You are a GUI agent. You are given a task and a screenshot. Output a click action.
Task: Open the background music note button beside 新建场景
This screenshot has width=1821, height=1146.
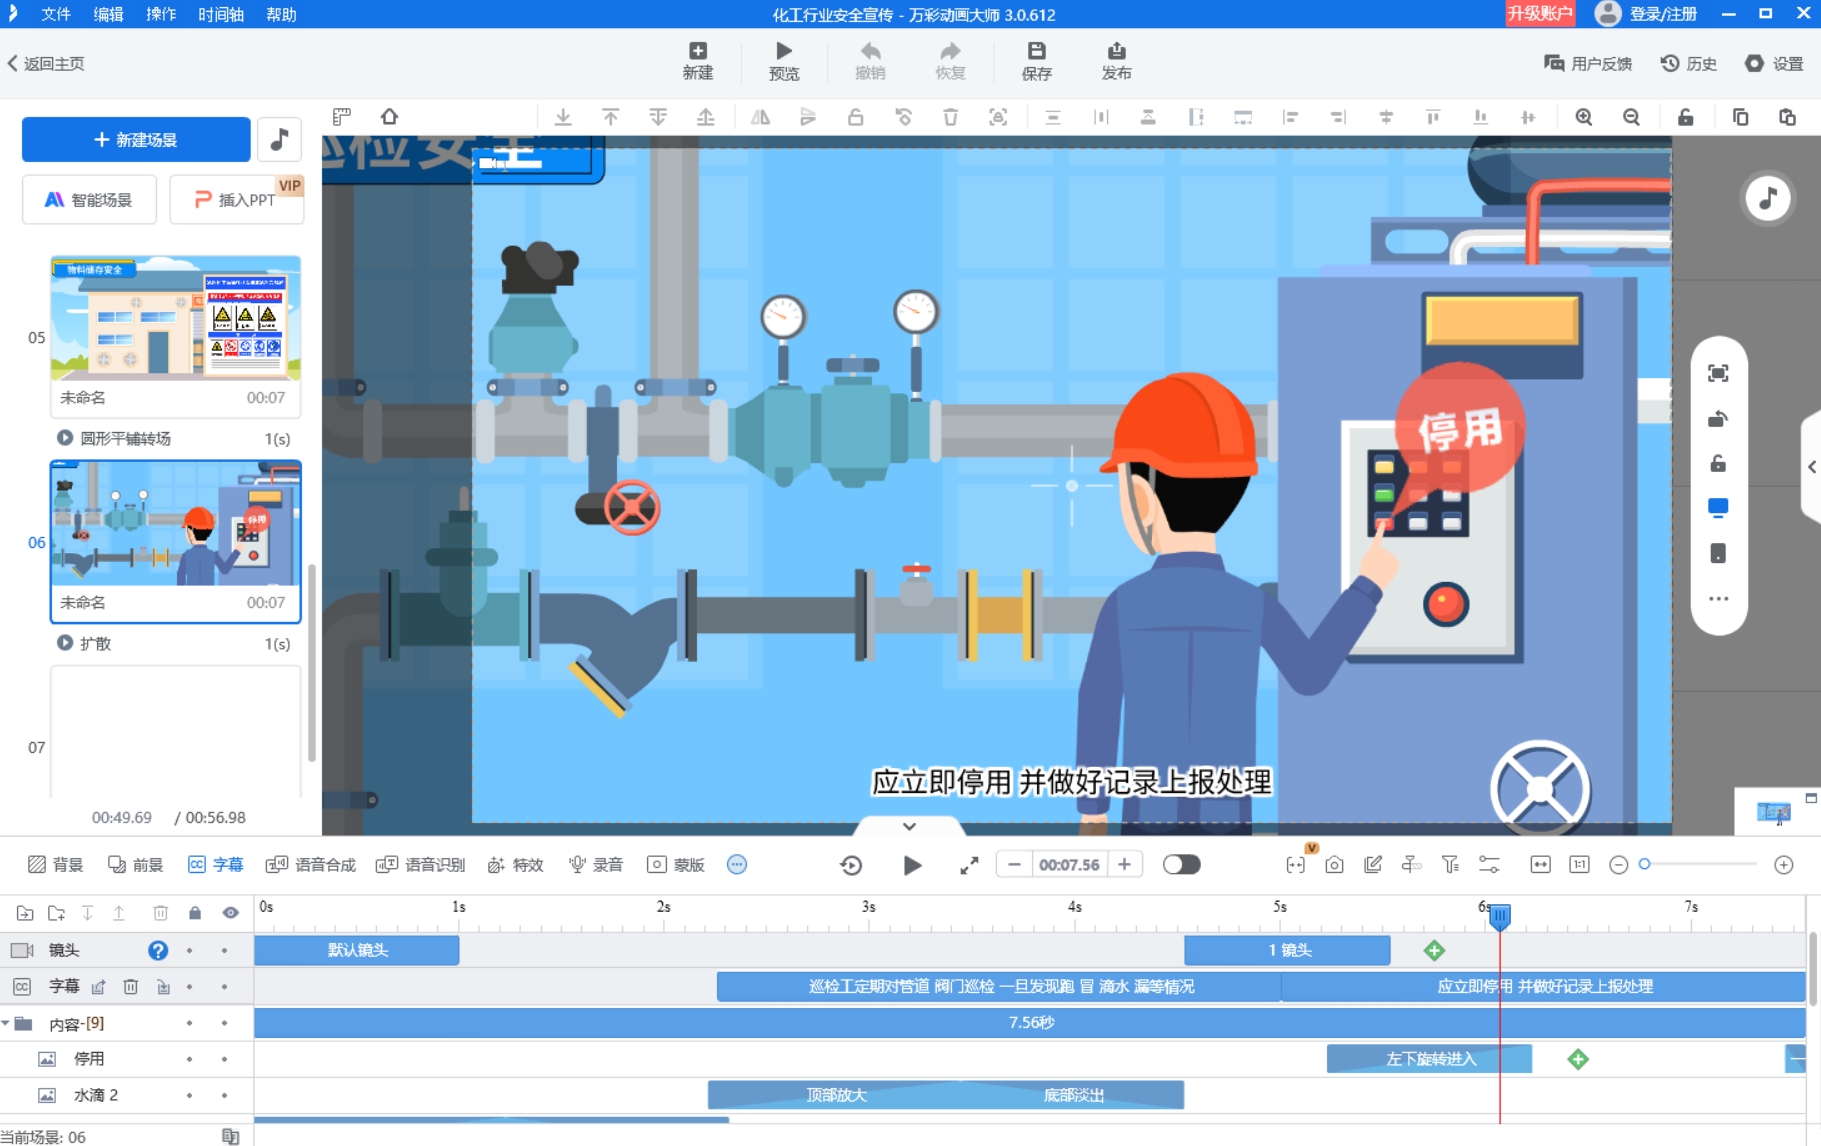(x=279, y=139)
